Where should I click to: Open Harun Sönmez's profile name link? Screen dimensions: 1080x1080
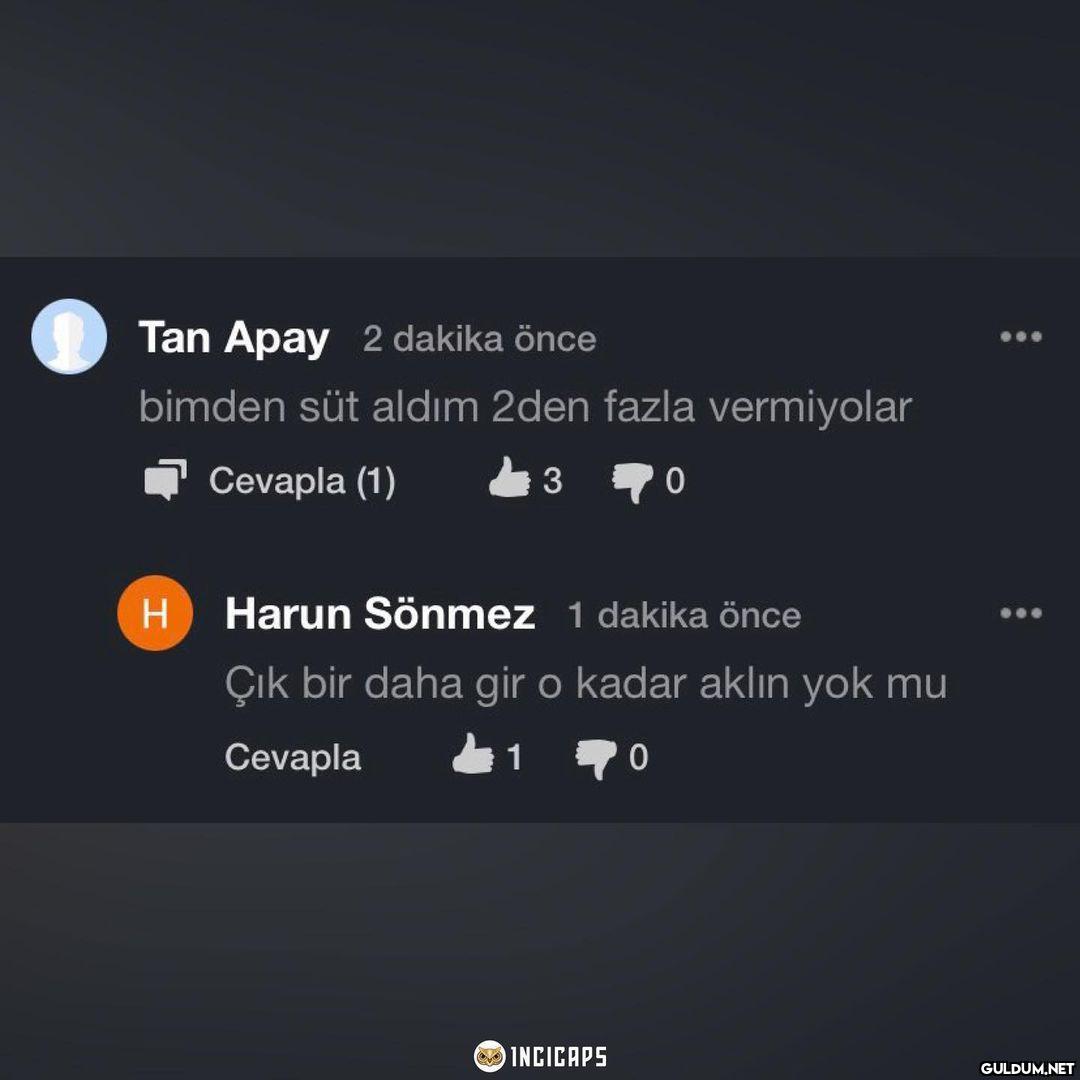point(380,613)
